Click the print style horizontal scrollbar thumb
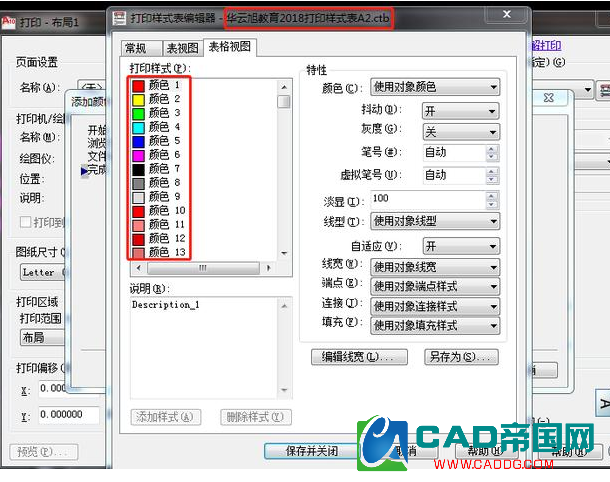The width and height of the screenshot is (610, 482). 203,268
